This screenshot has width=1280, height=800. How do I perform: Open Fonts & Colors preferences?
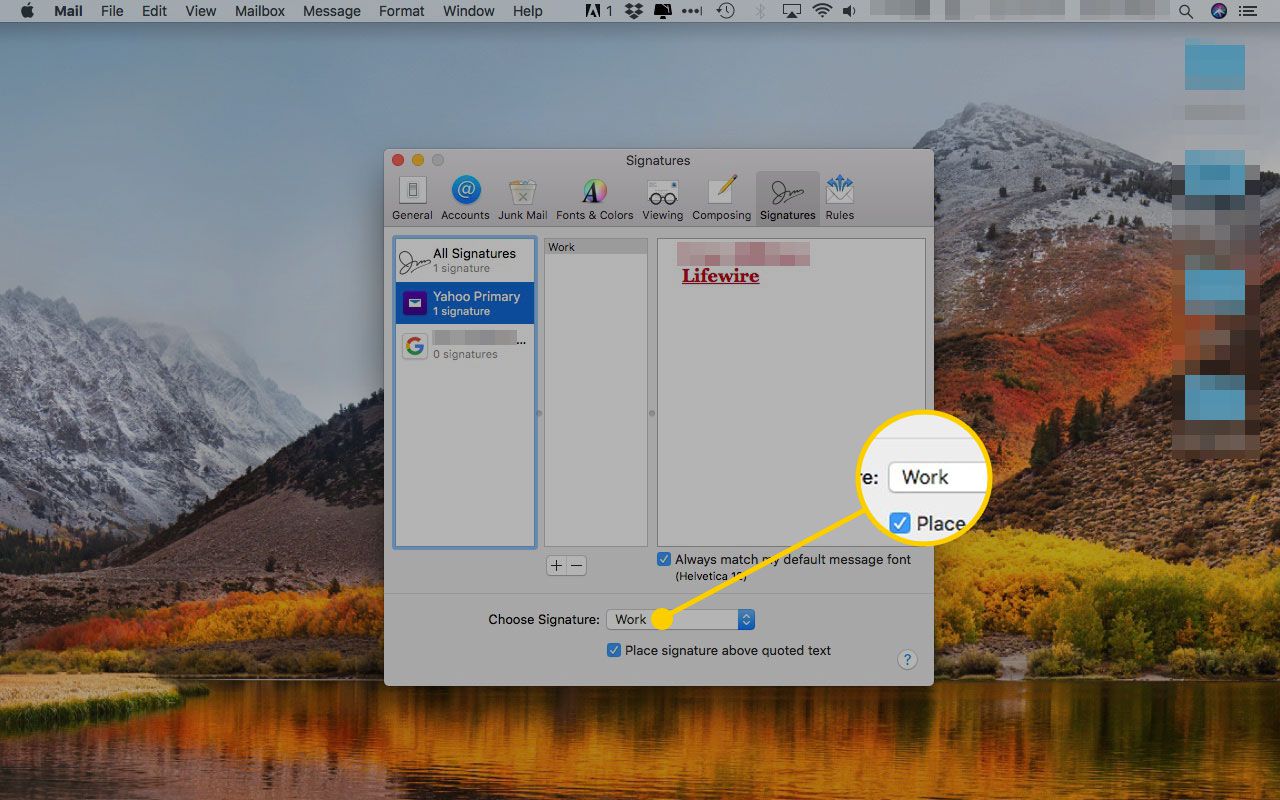point(594,197)
